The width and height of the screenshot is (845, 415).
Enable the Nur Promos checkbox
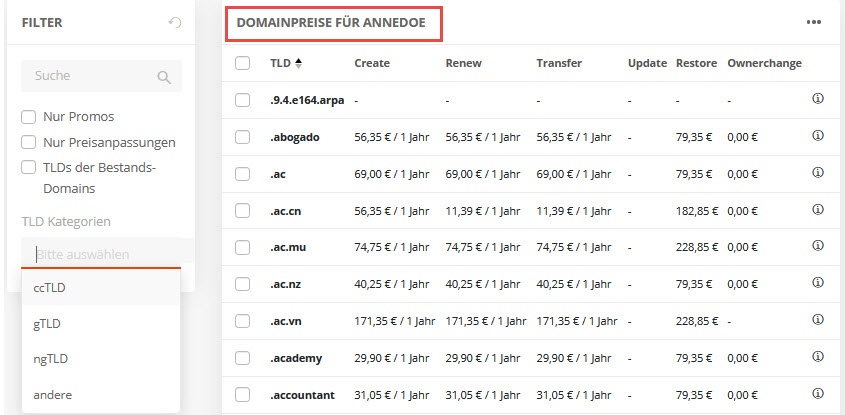click(x=29, y=117)
